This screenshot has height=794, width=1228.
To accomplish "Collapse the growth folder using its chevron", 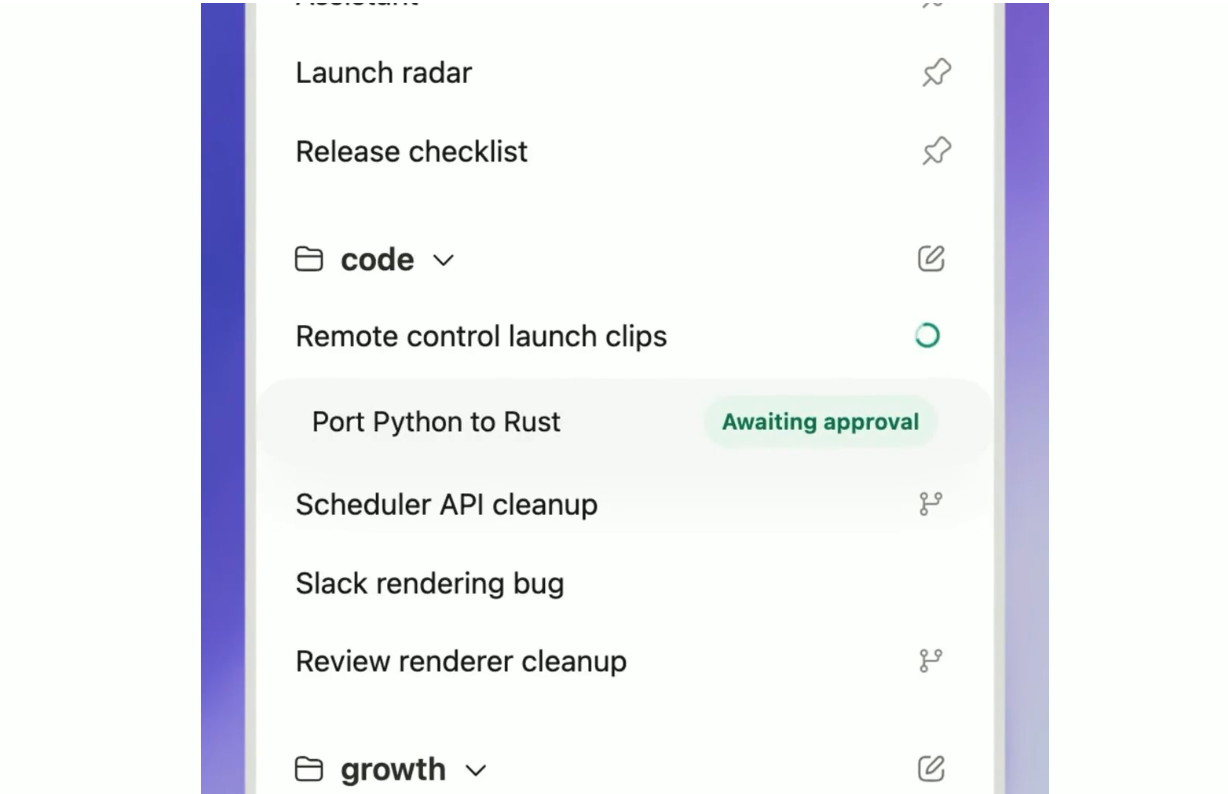I will [x=476, y=770].
